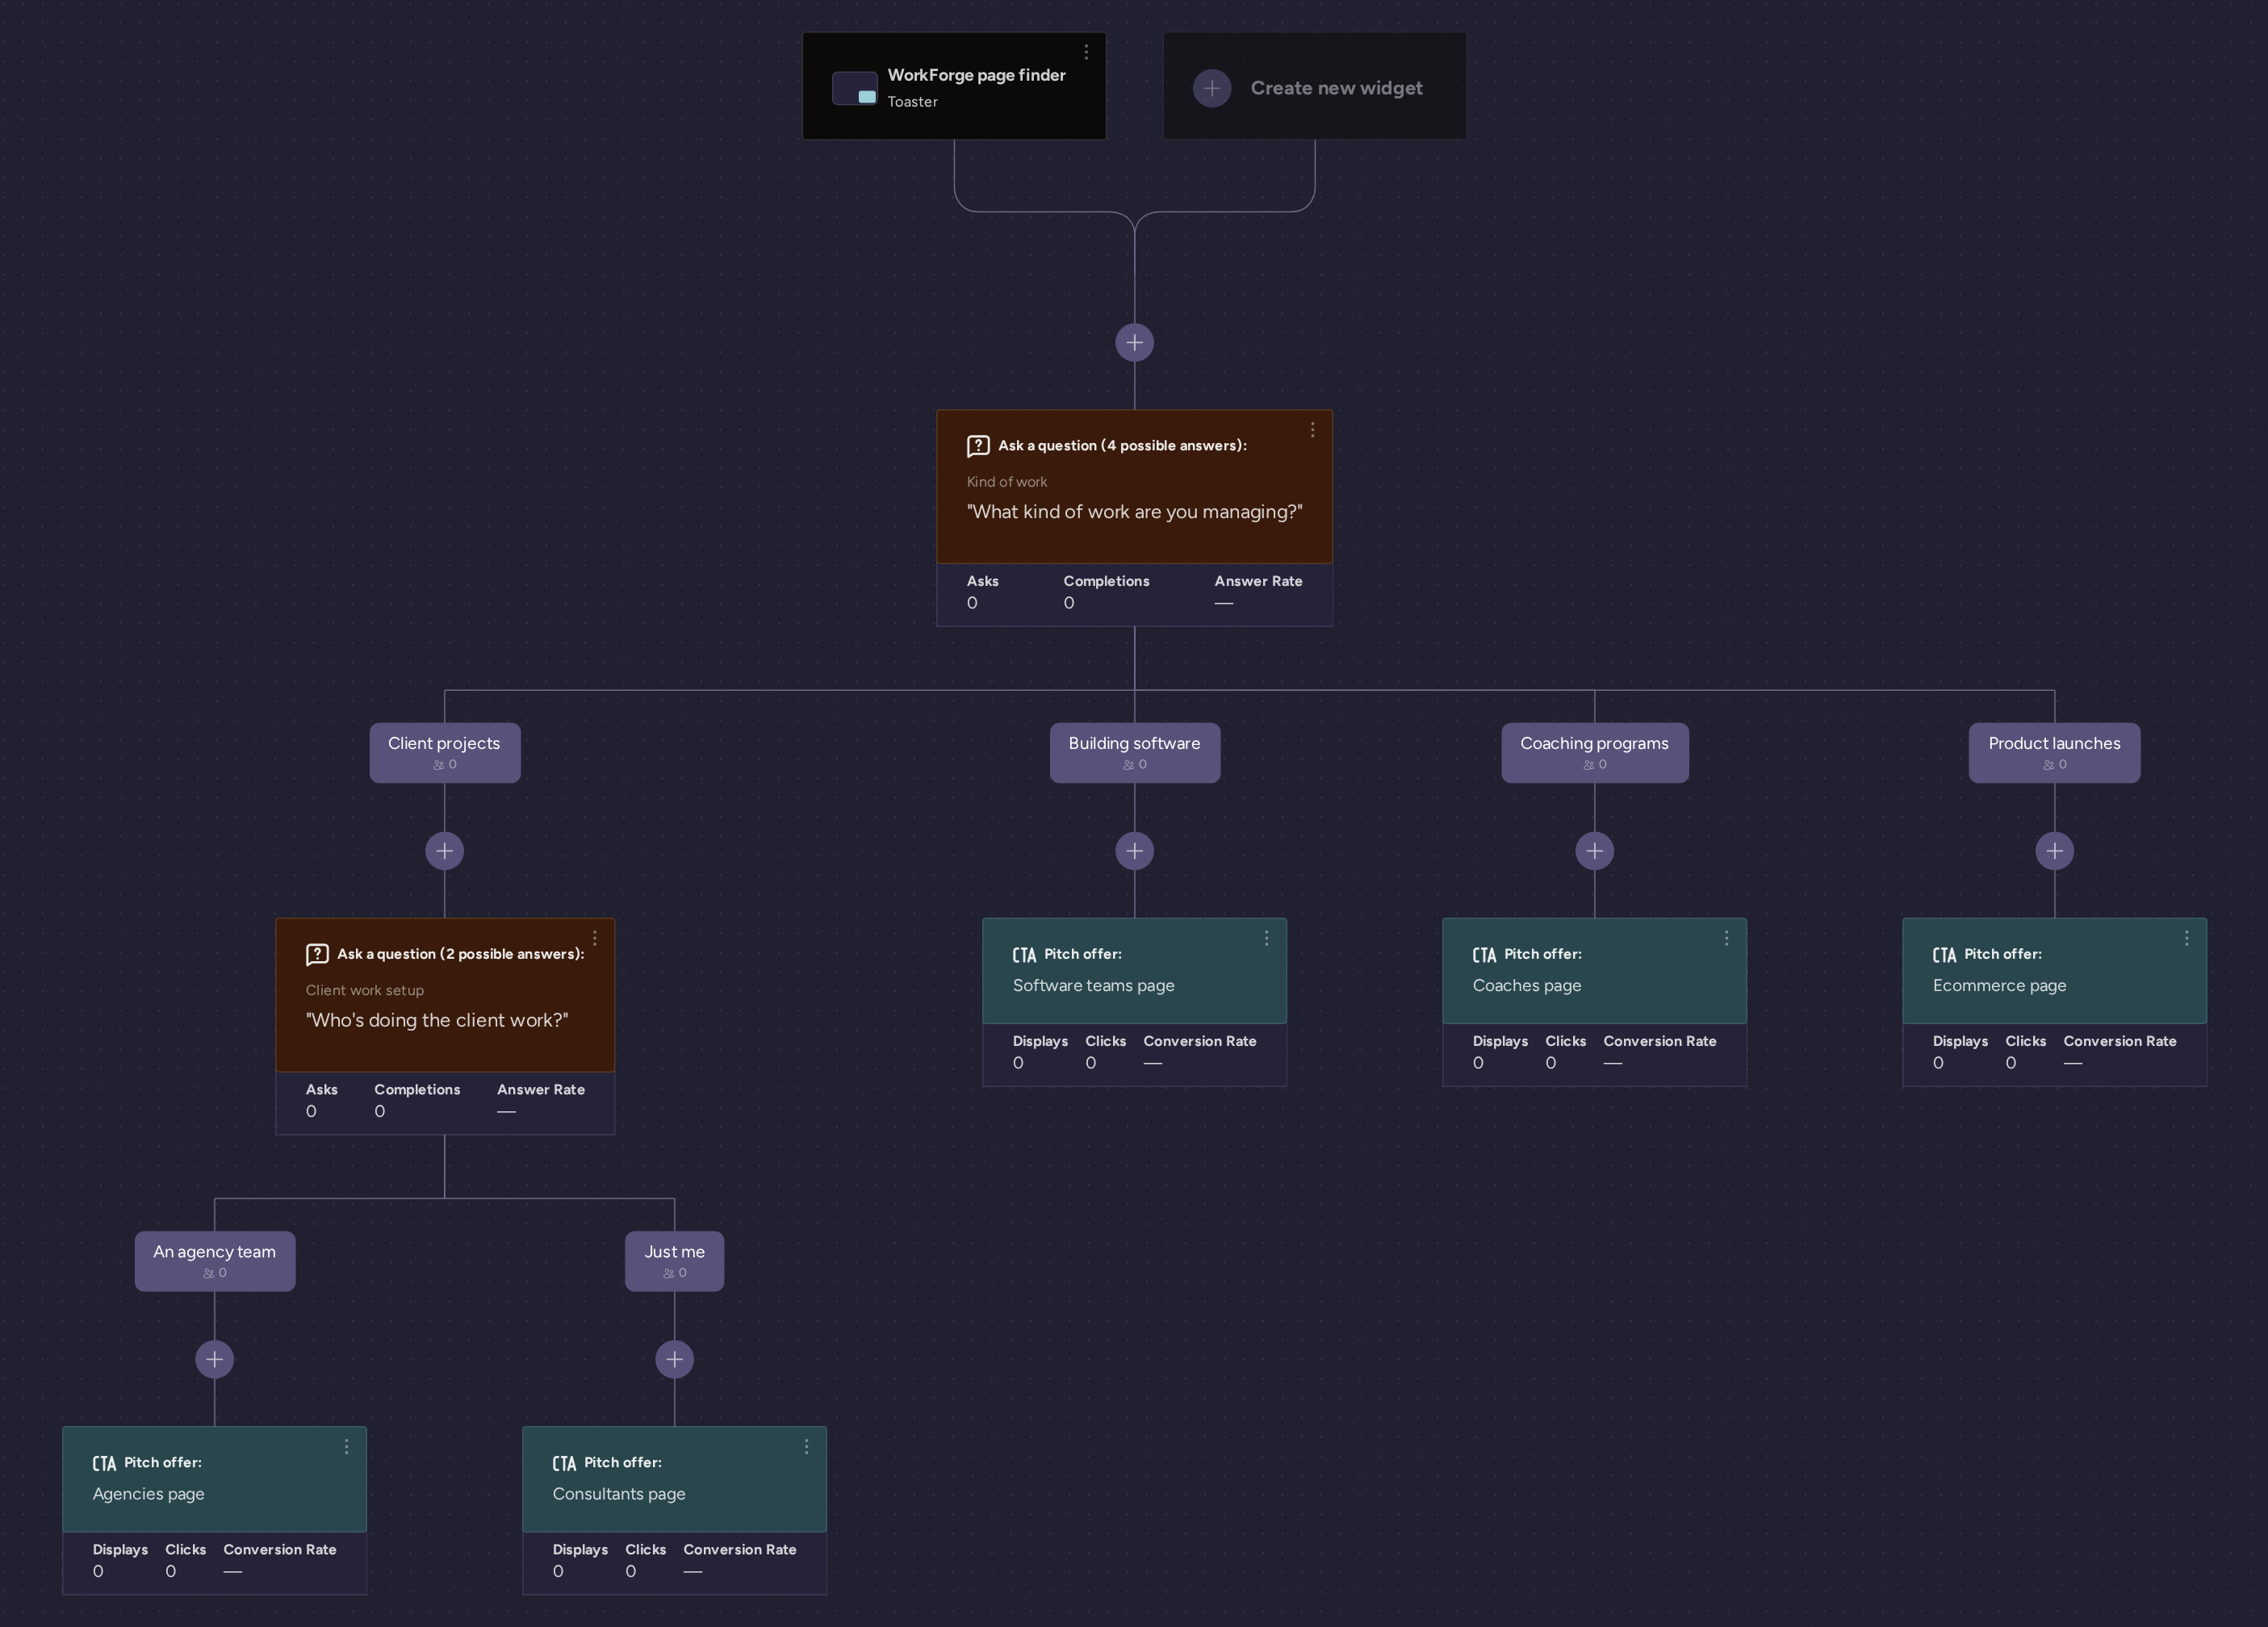Open the Agencies page pitch offer
Screen dimensions: 2268x1627
[x=214, y=1479]
